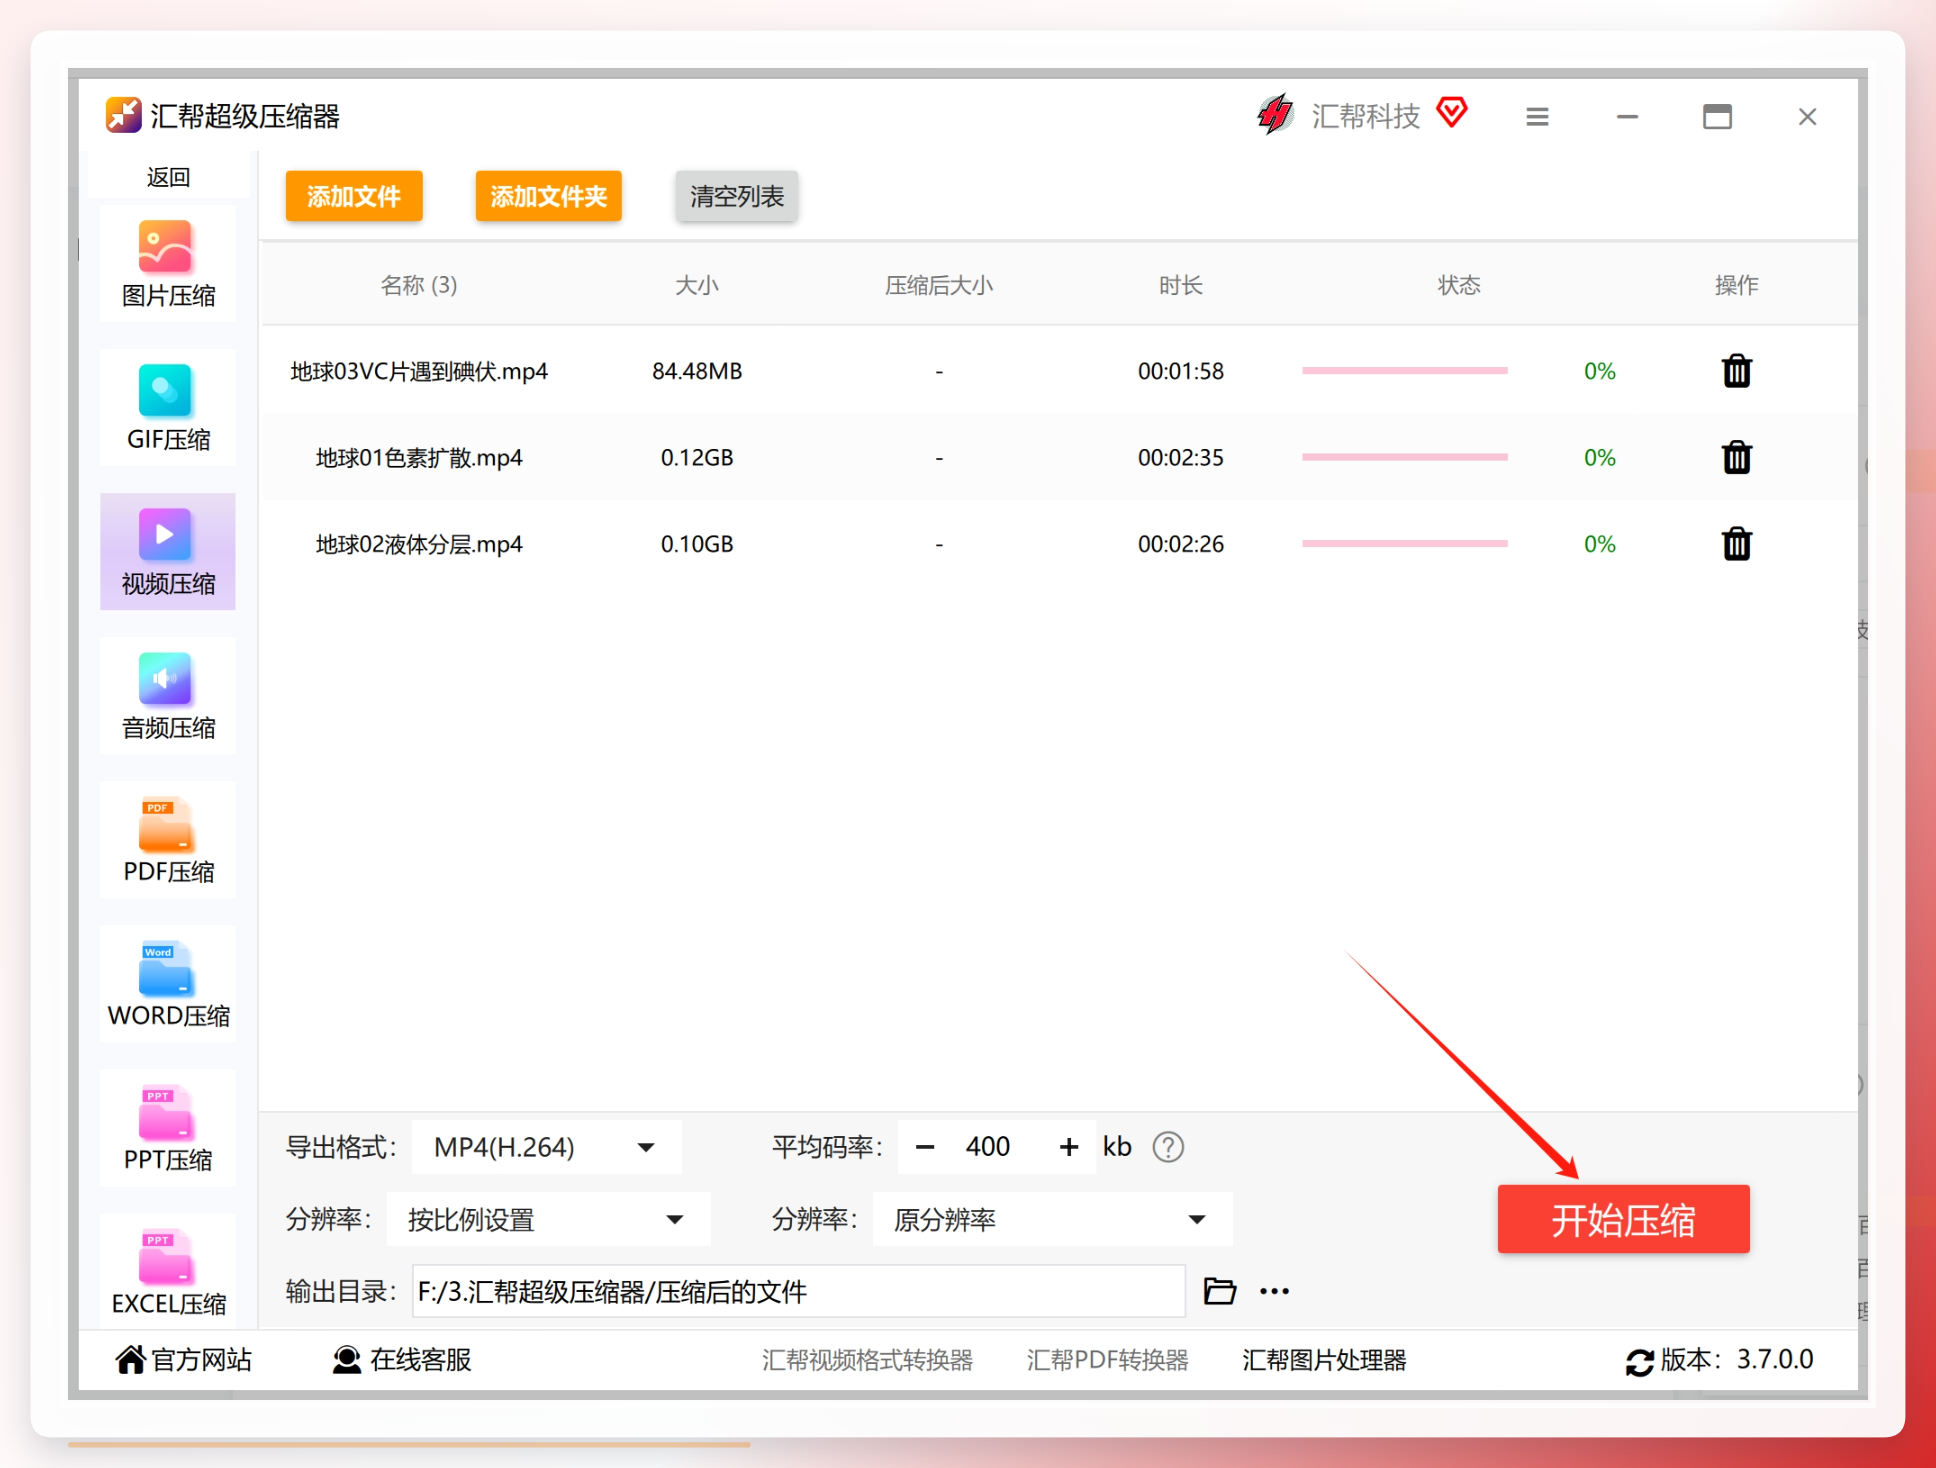Select the 视频压缩 video compression tool
The width and height of the screenshot is (1936, 1468).
point(168,552)
